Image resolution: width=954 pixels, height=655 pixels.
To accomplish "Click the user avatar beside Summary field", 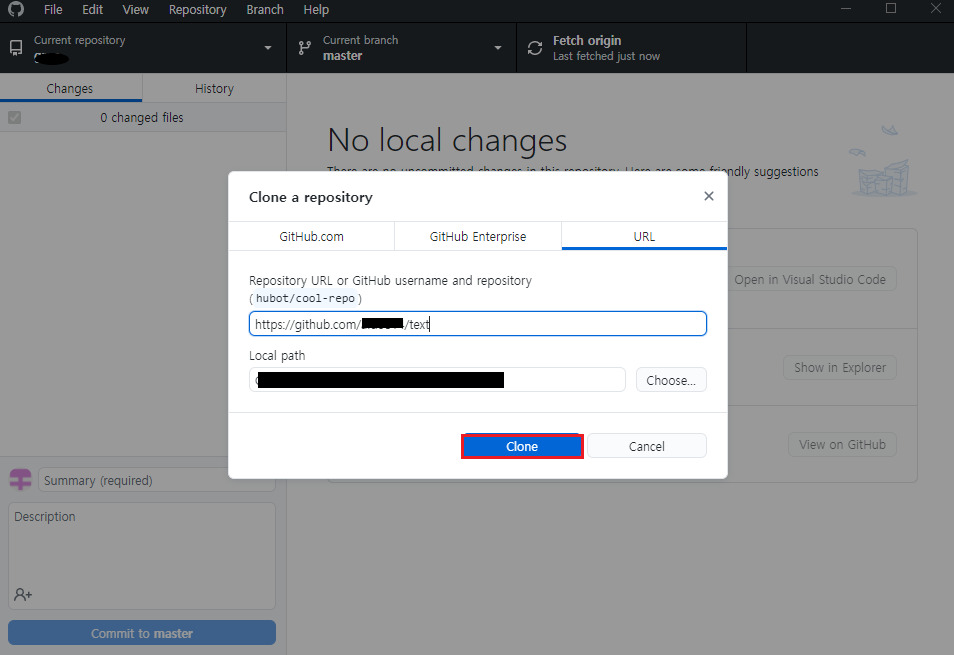I will [x=21, y=480].
